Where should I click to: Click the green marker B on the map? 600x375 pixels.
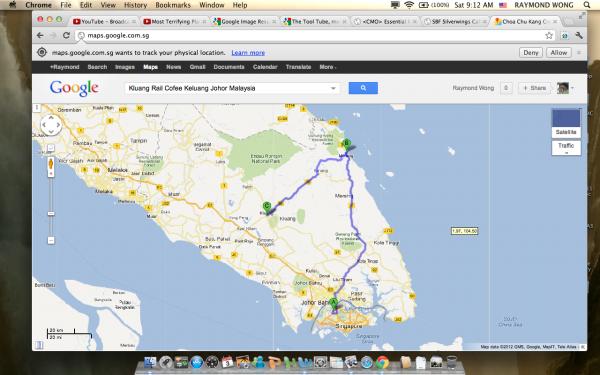pos(347,145)
